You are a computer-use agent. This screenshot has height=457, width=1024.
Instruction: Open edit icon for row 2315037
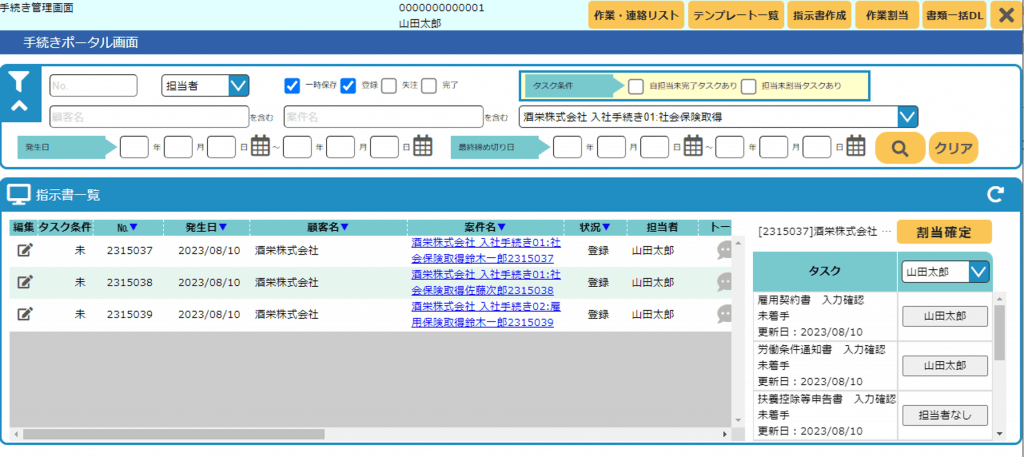[x=25, y=250]
